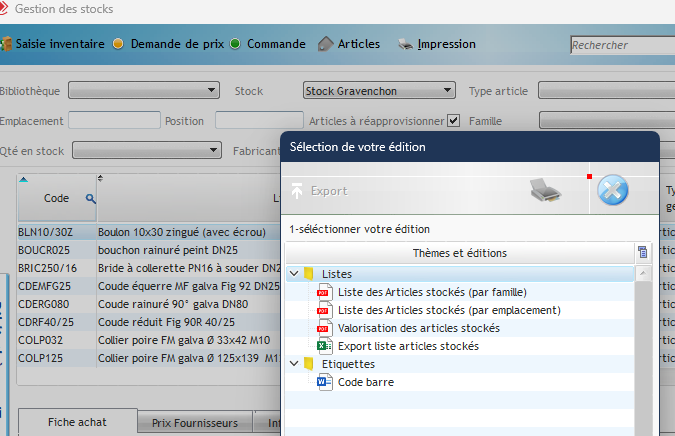Click the green Commande toolbar item
Viewport: 675px width, 436px height.
point(268,44)
